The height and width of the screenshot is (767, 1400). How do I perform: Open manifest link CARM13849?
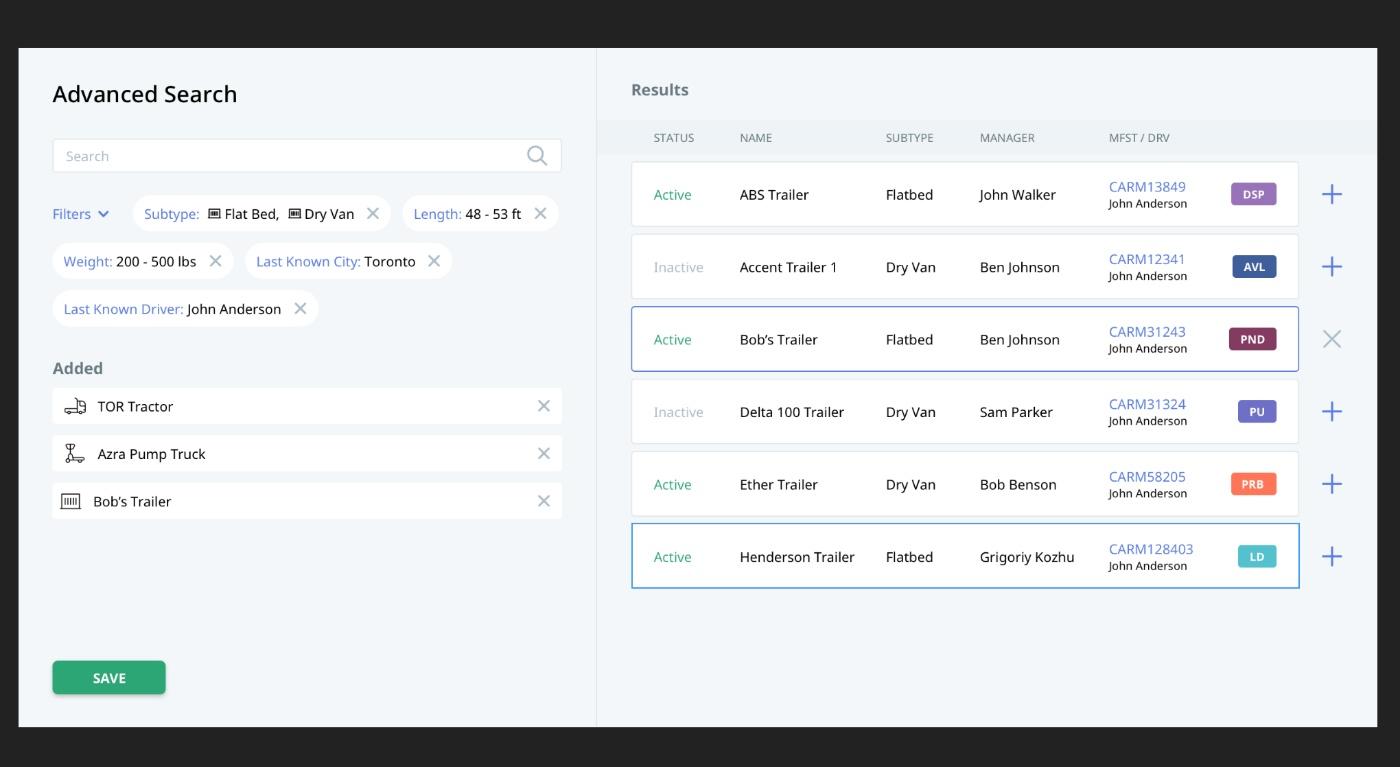tap(1147, 186)
